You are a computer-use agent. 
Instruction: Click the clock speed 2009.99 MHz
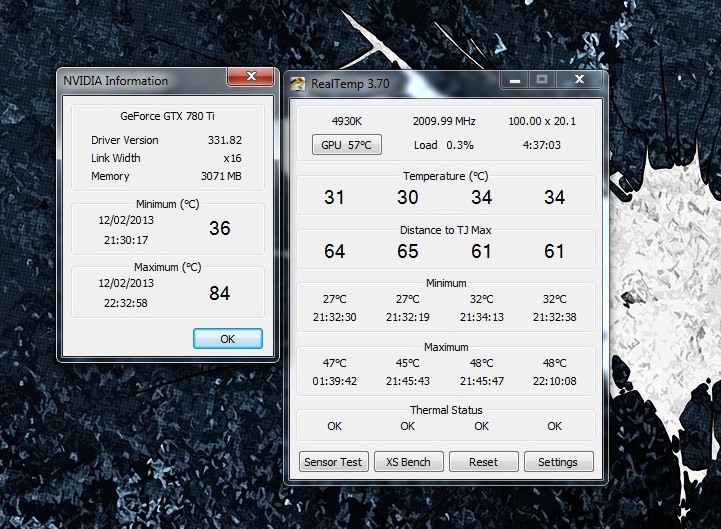444,121
